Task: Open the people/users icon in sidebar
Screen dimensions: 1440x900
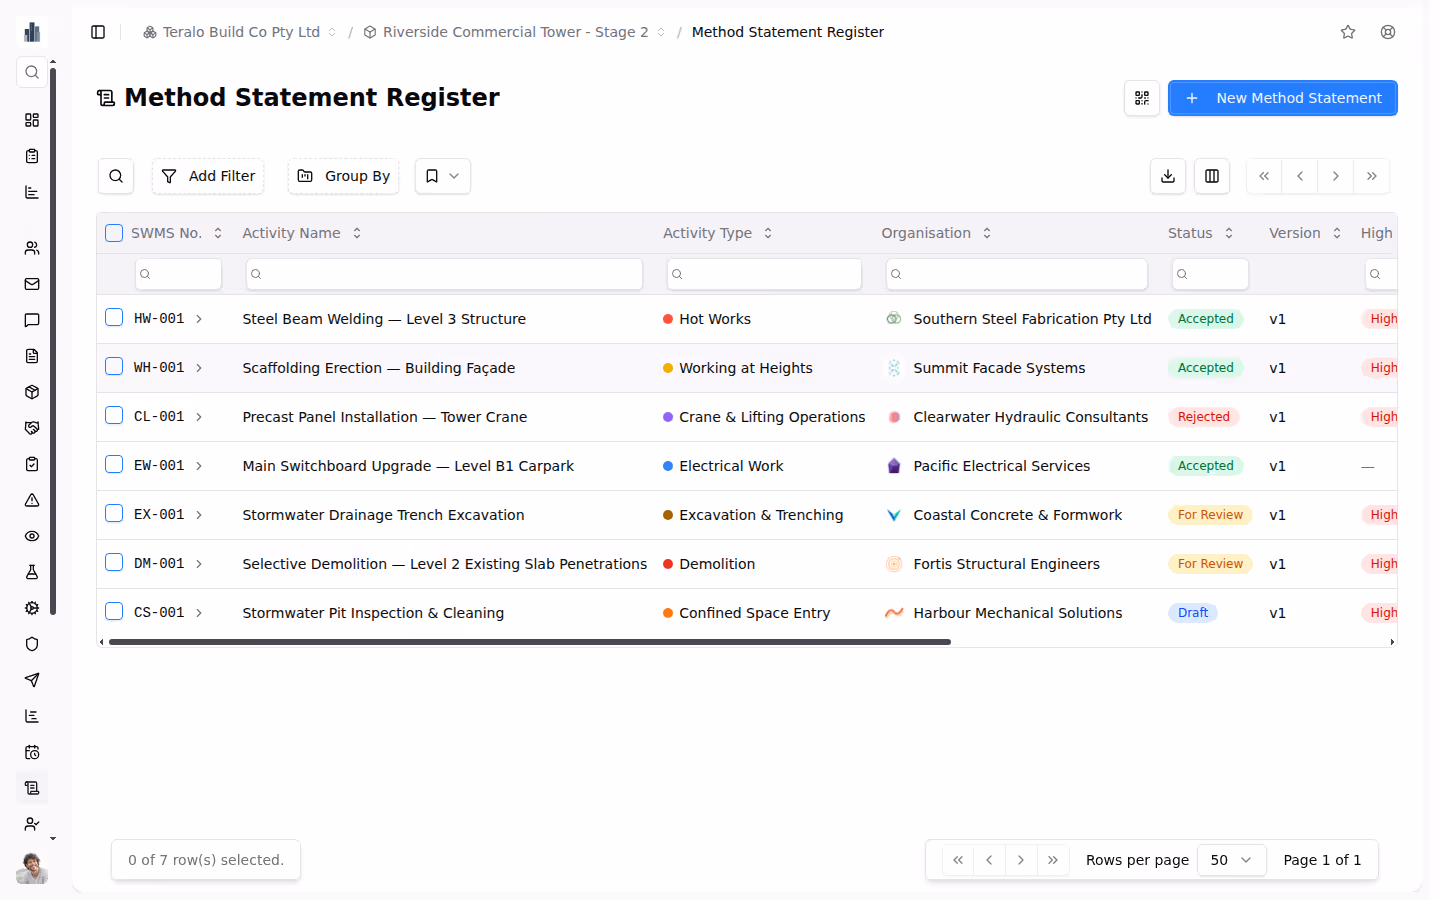Action: 32,248
